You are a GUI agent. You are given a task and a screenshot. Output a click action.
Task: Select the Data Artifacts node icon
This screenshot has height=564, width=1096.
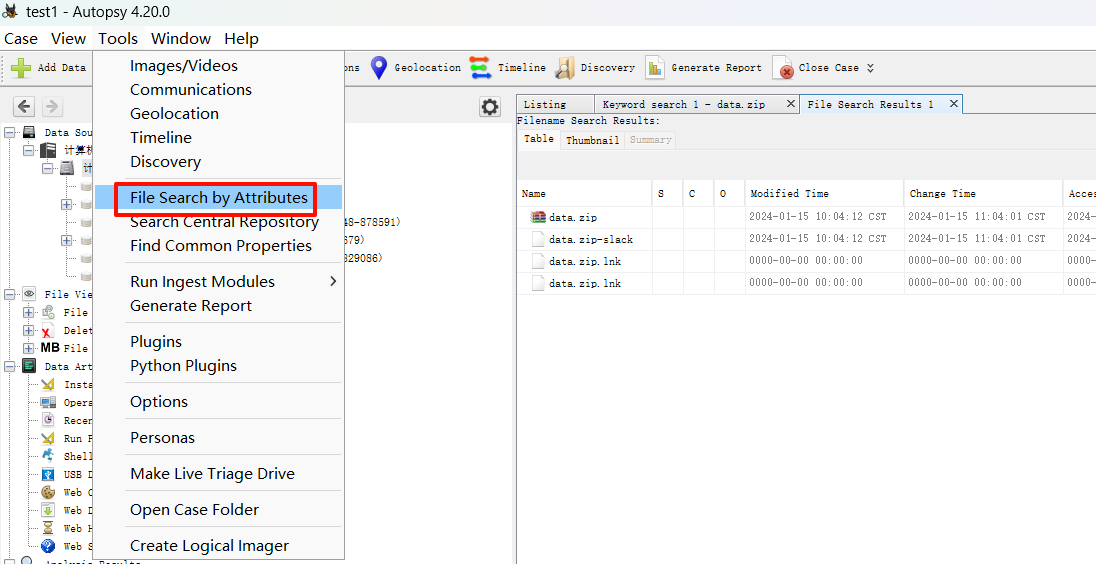click(x=29, y=366)
